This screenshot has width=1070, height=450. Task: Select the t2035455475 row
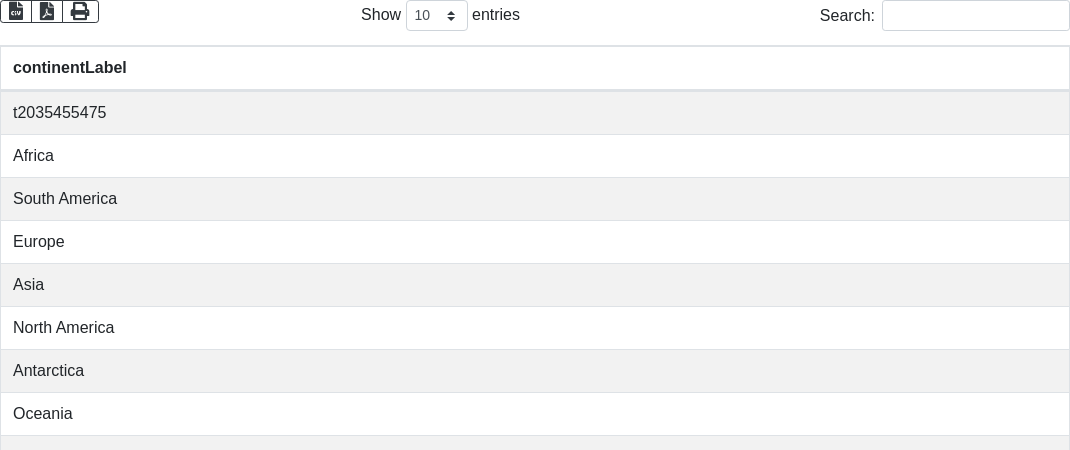(x=535, y=113)
